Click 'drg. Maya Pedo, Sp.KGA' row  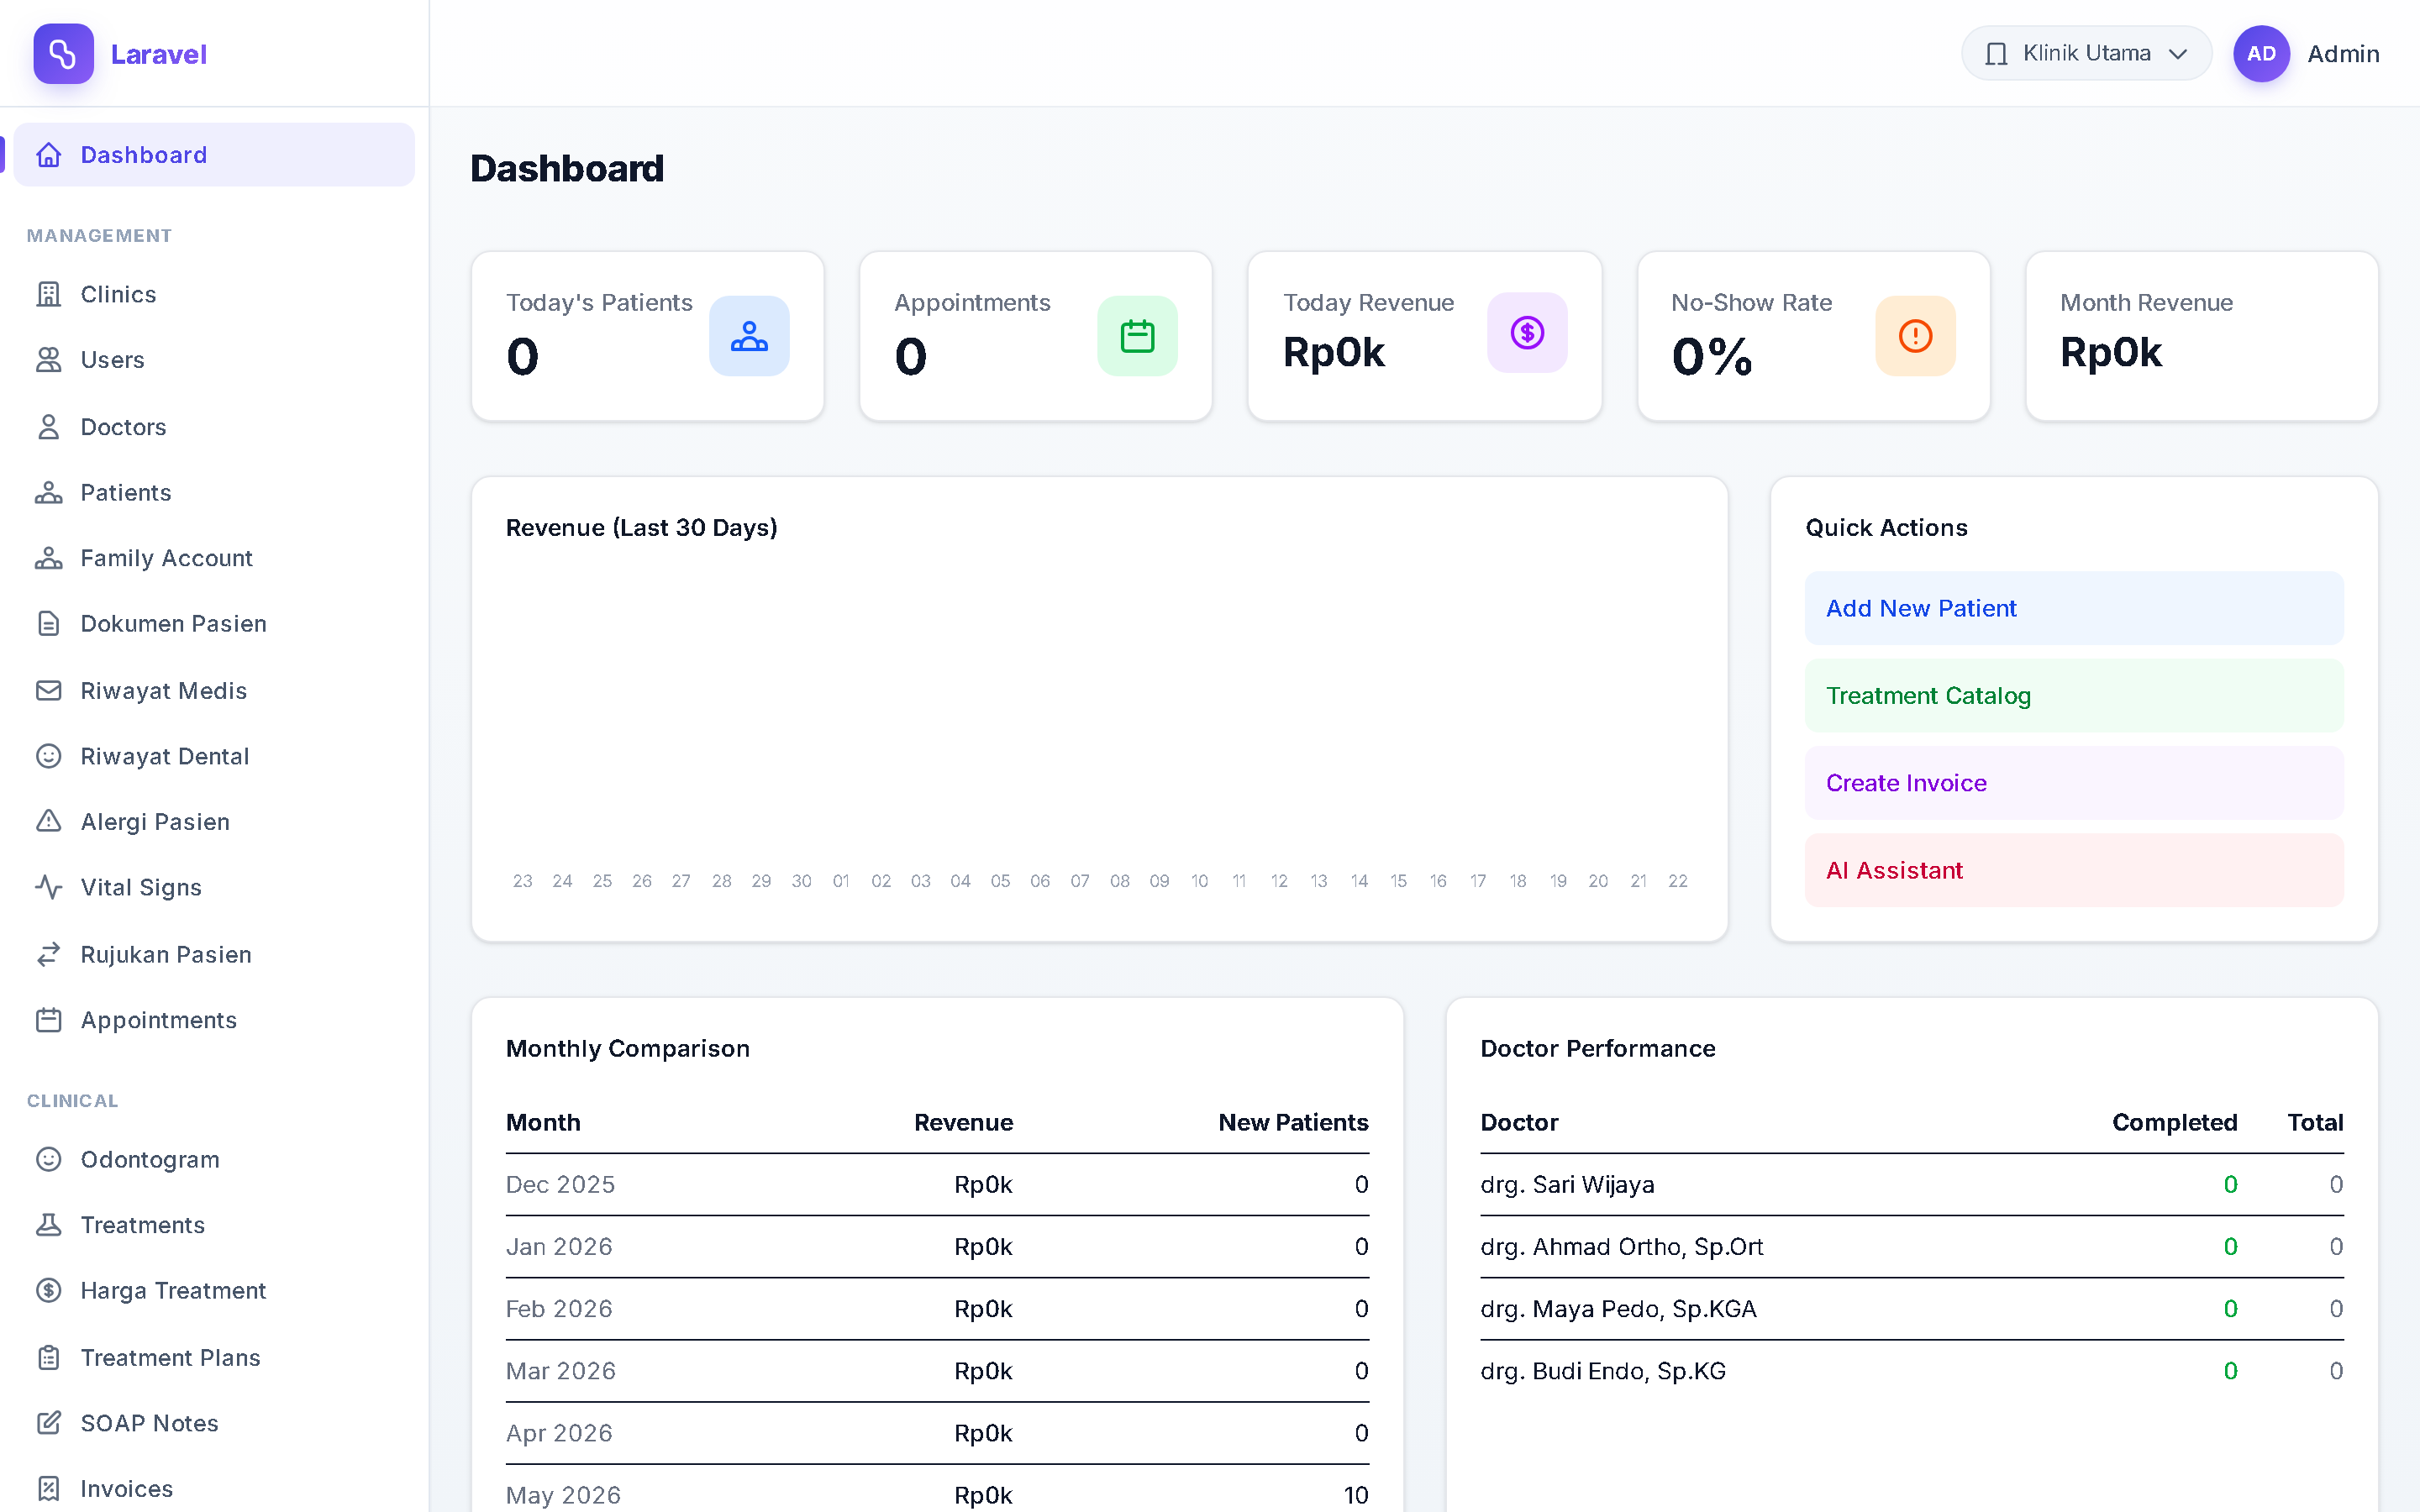tap(1911, 1309)
